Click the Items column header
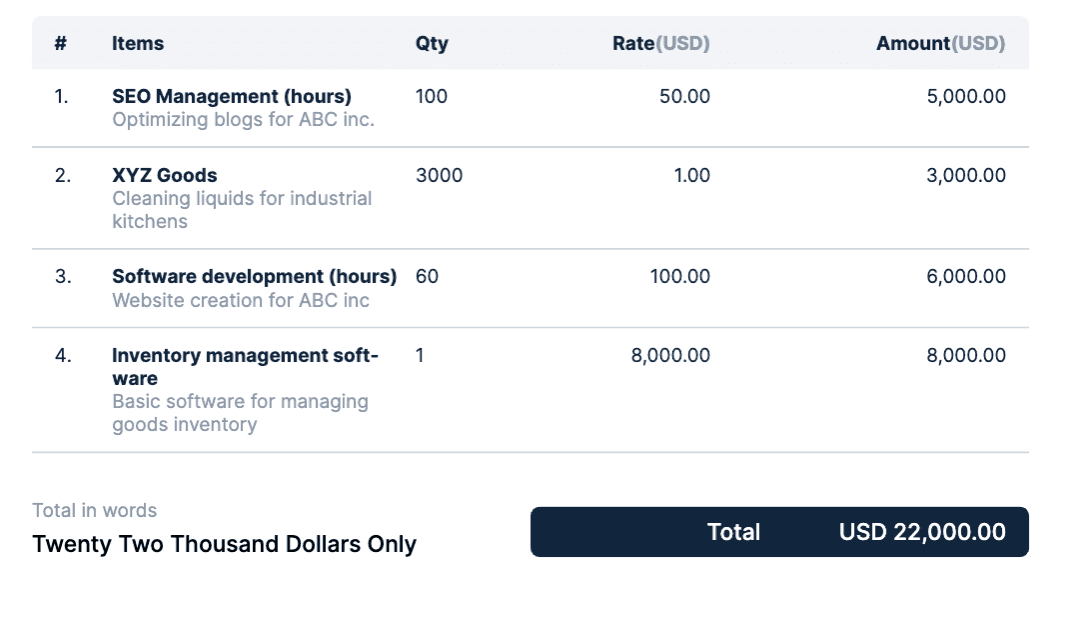 tap(138, 43)
